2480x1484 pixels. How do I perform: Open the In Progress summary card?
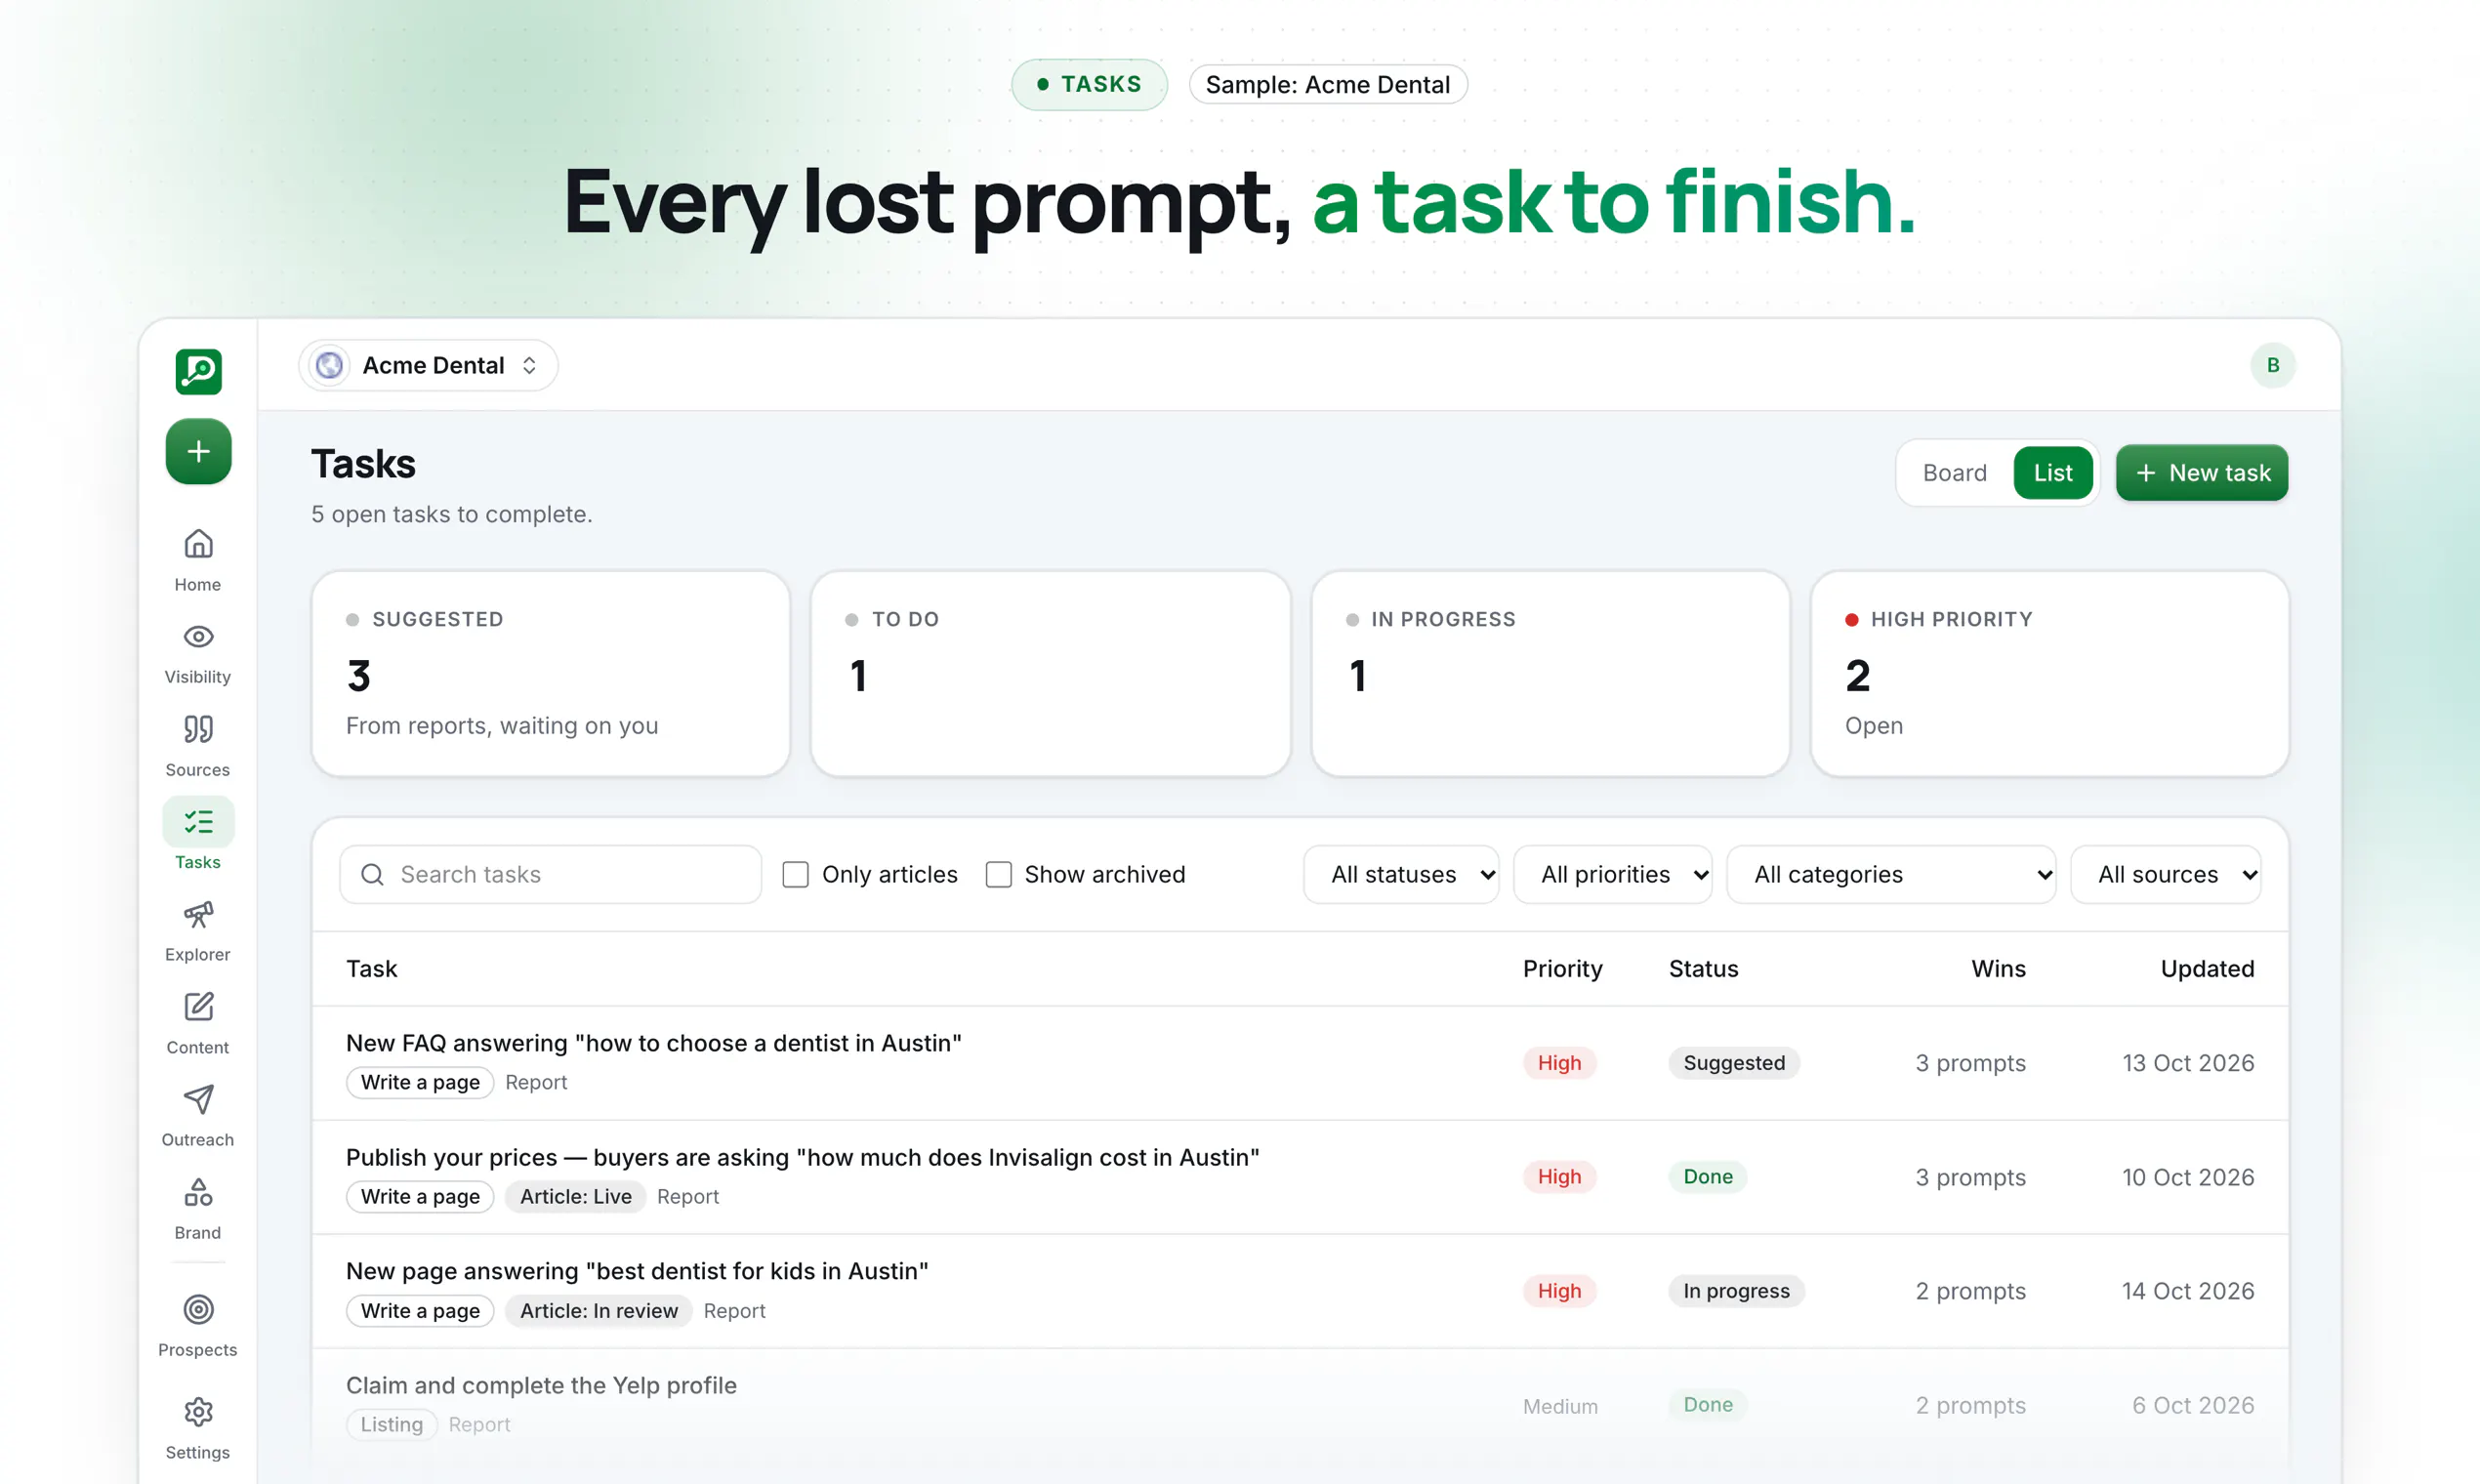(x=1550, y=673)
